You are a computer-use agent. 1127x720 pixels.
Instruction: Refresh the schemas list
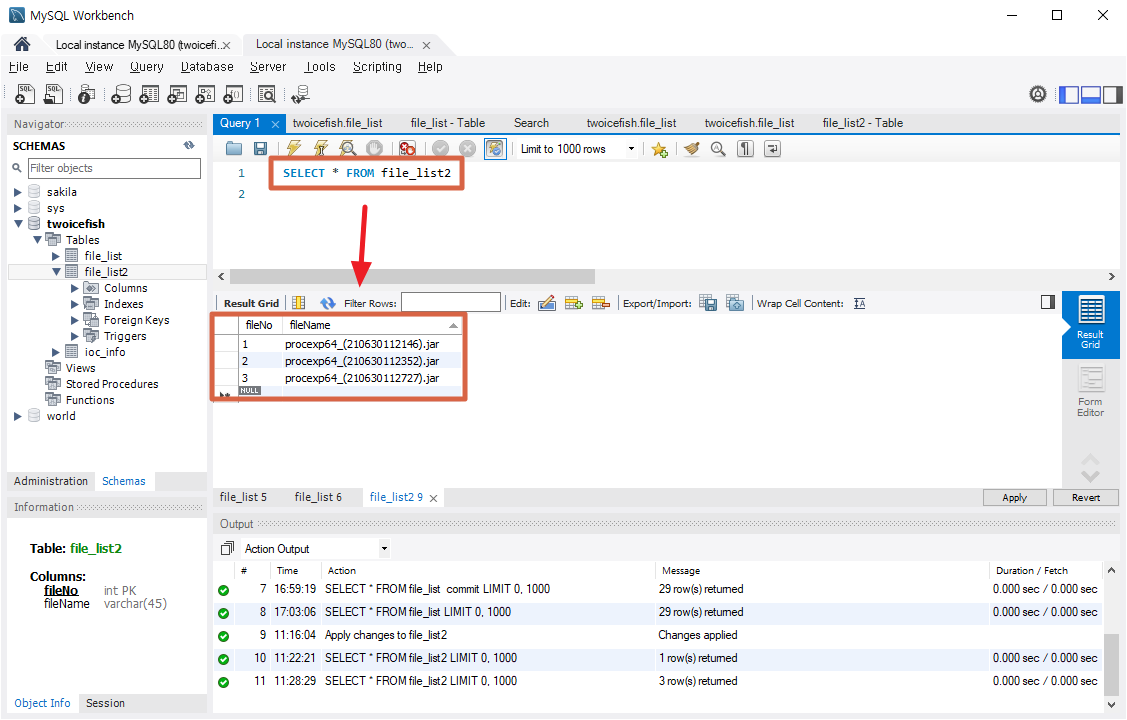pos(189,145)
